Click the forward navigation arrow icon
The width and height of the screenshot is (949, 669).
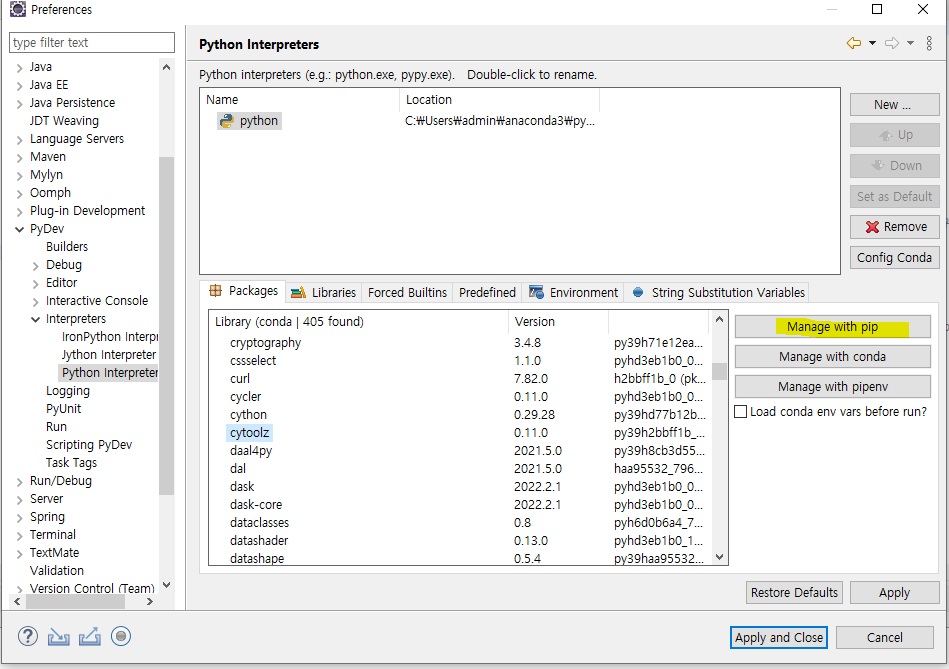[892, 43]
